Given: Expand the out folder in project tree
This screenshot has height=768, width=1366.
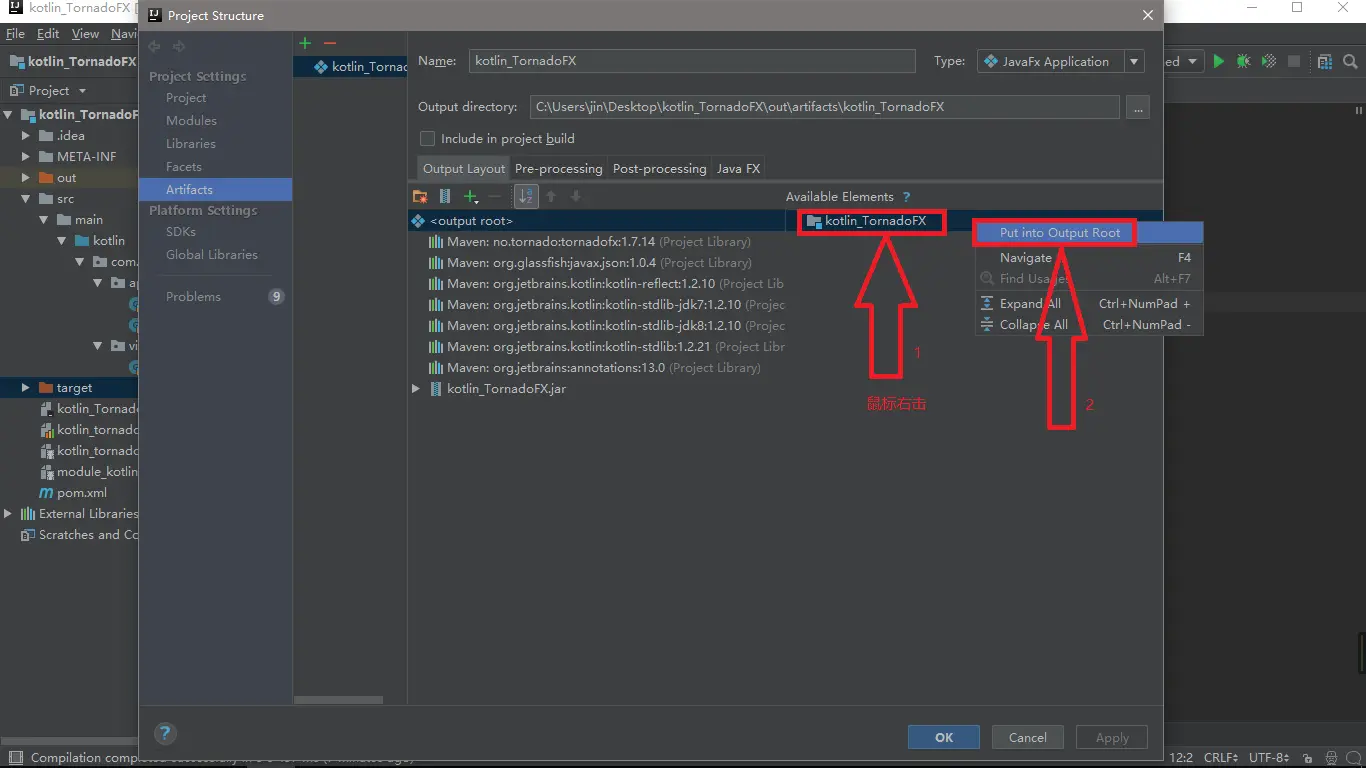Looking at the screenshot, I should (x=27, y=178).
